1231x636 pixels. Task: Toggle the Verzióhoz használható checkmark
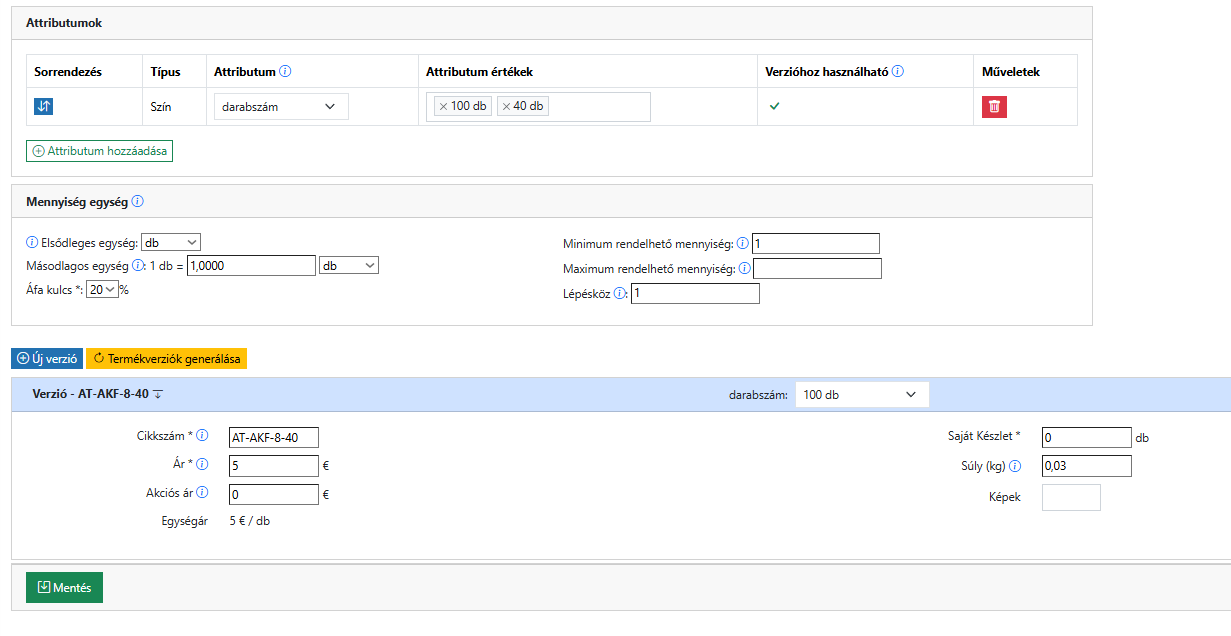(773, 106)
